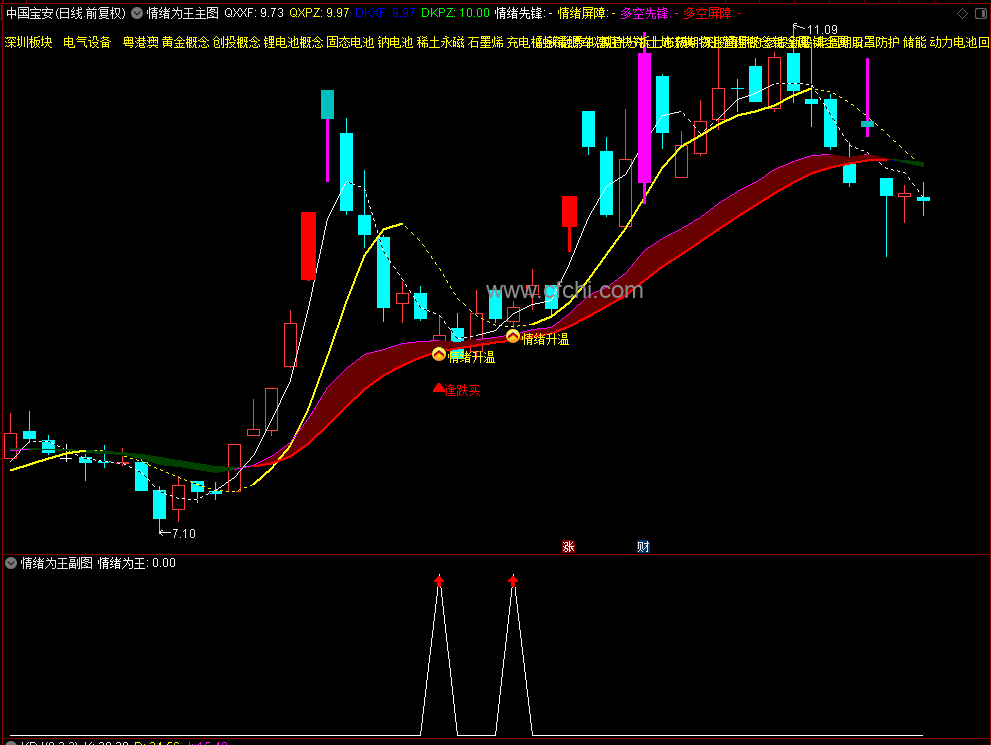The width and height of the screenshot is (991, 745).
Task: Click the 多空屏障 legend label
Action: point(712,13)
